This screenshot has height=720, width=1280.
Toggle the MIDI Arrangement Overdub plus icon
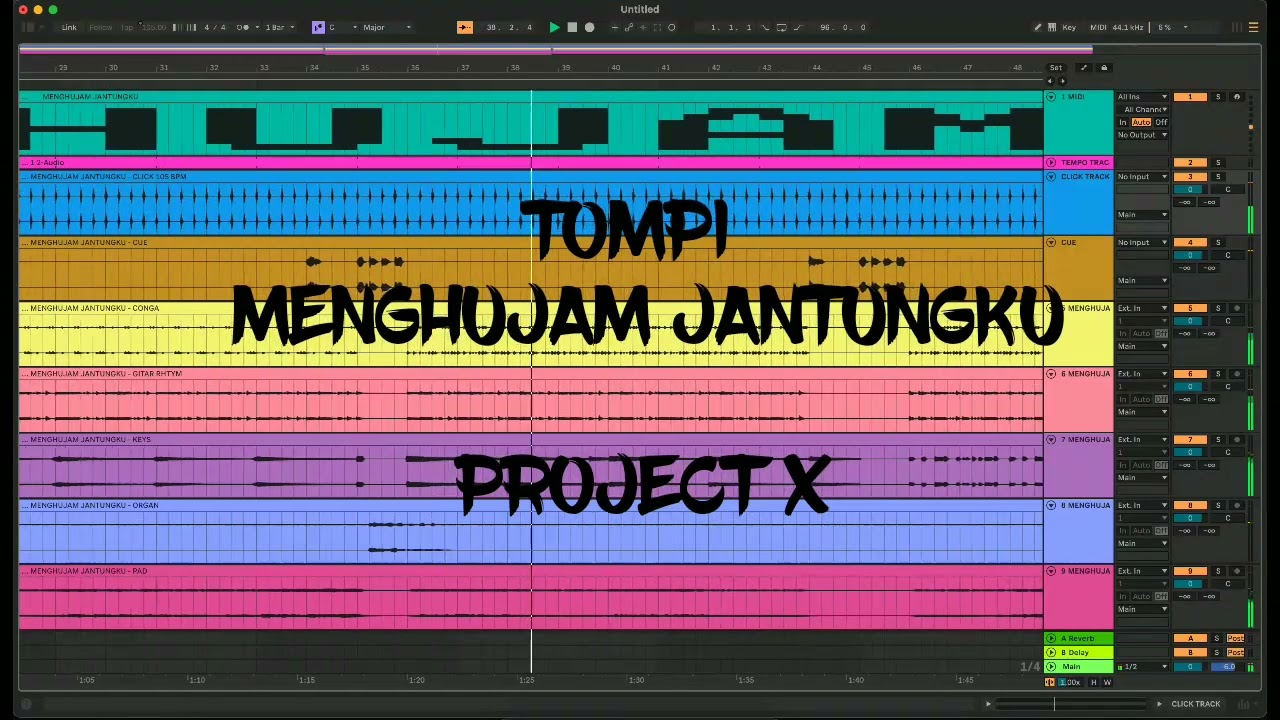tap(615, 27)
